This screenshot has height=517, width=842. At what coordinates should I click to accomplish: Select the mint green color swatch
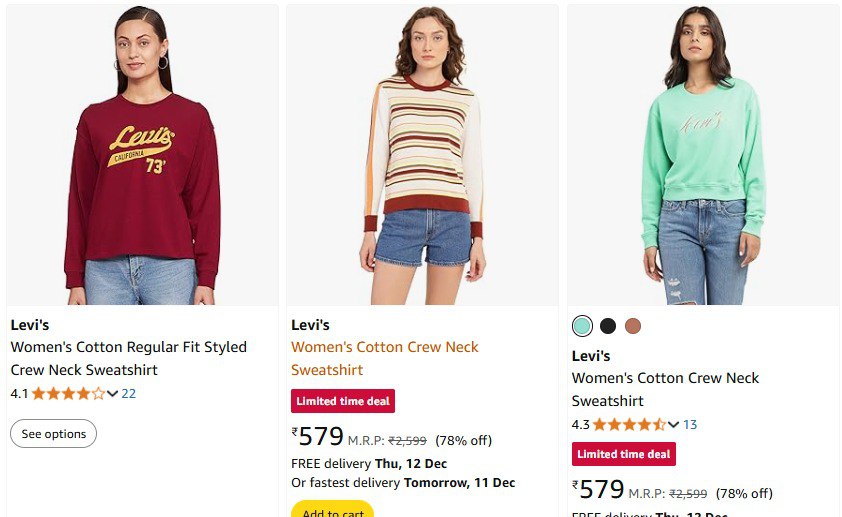(x=582, y=326)
